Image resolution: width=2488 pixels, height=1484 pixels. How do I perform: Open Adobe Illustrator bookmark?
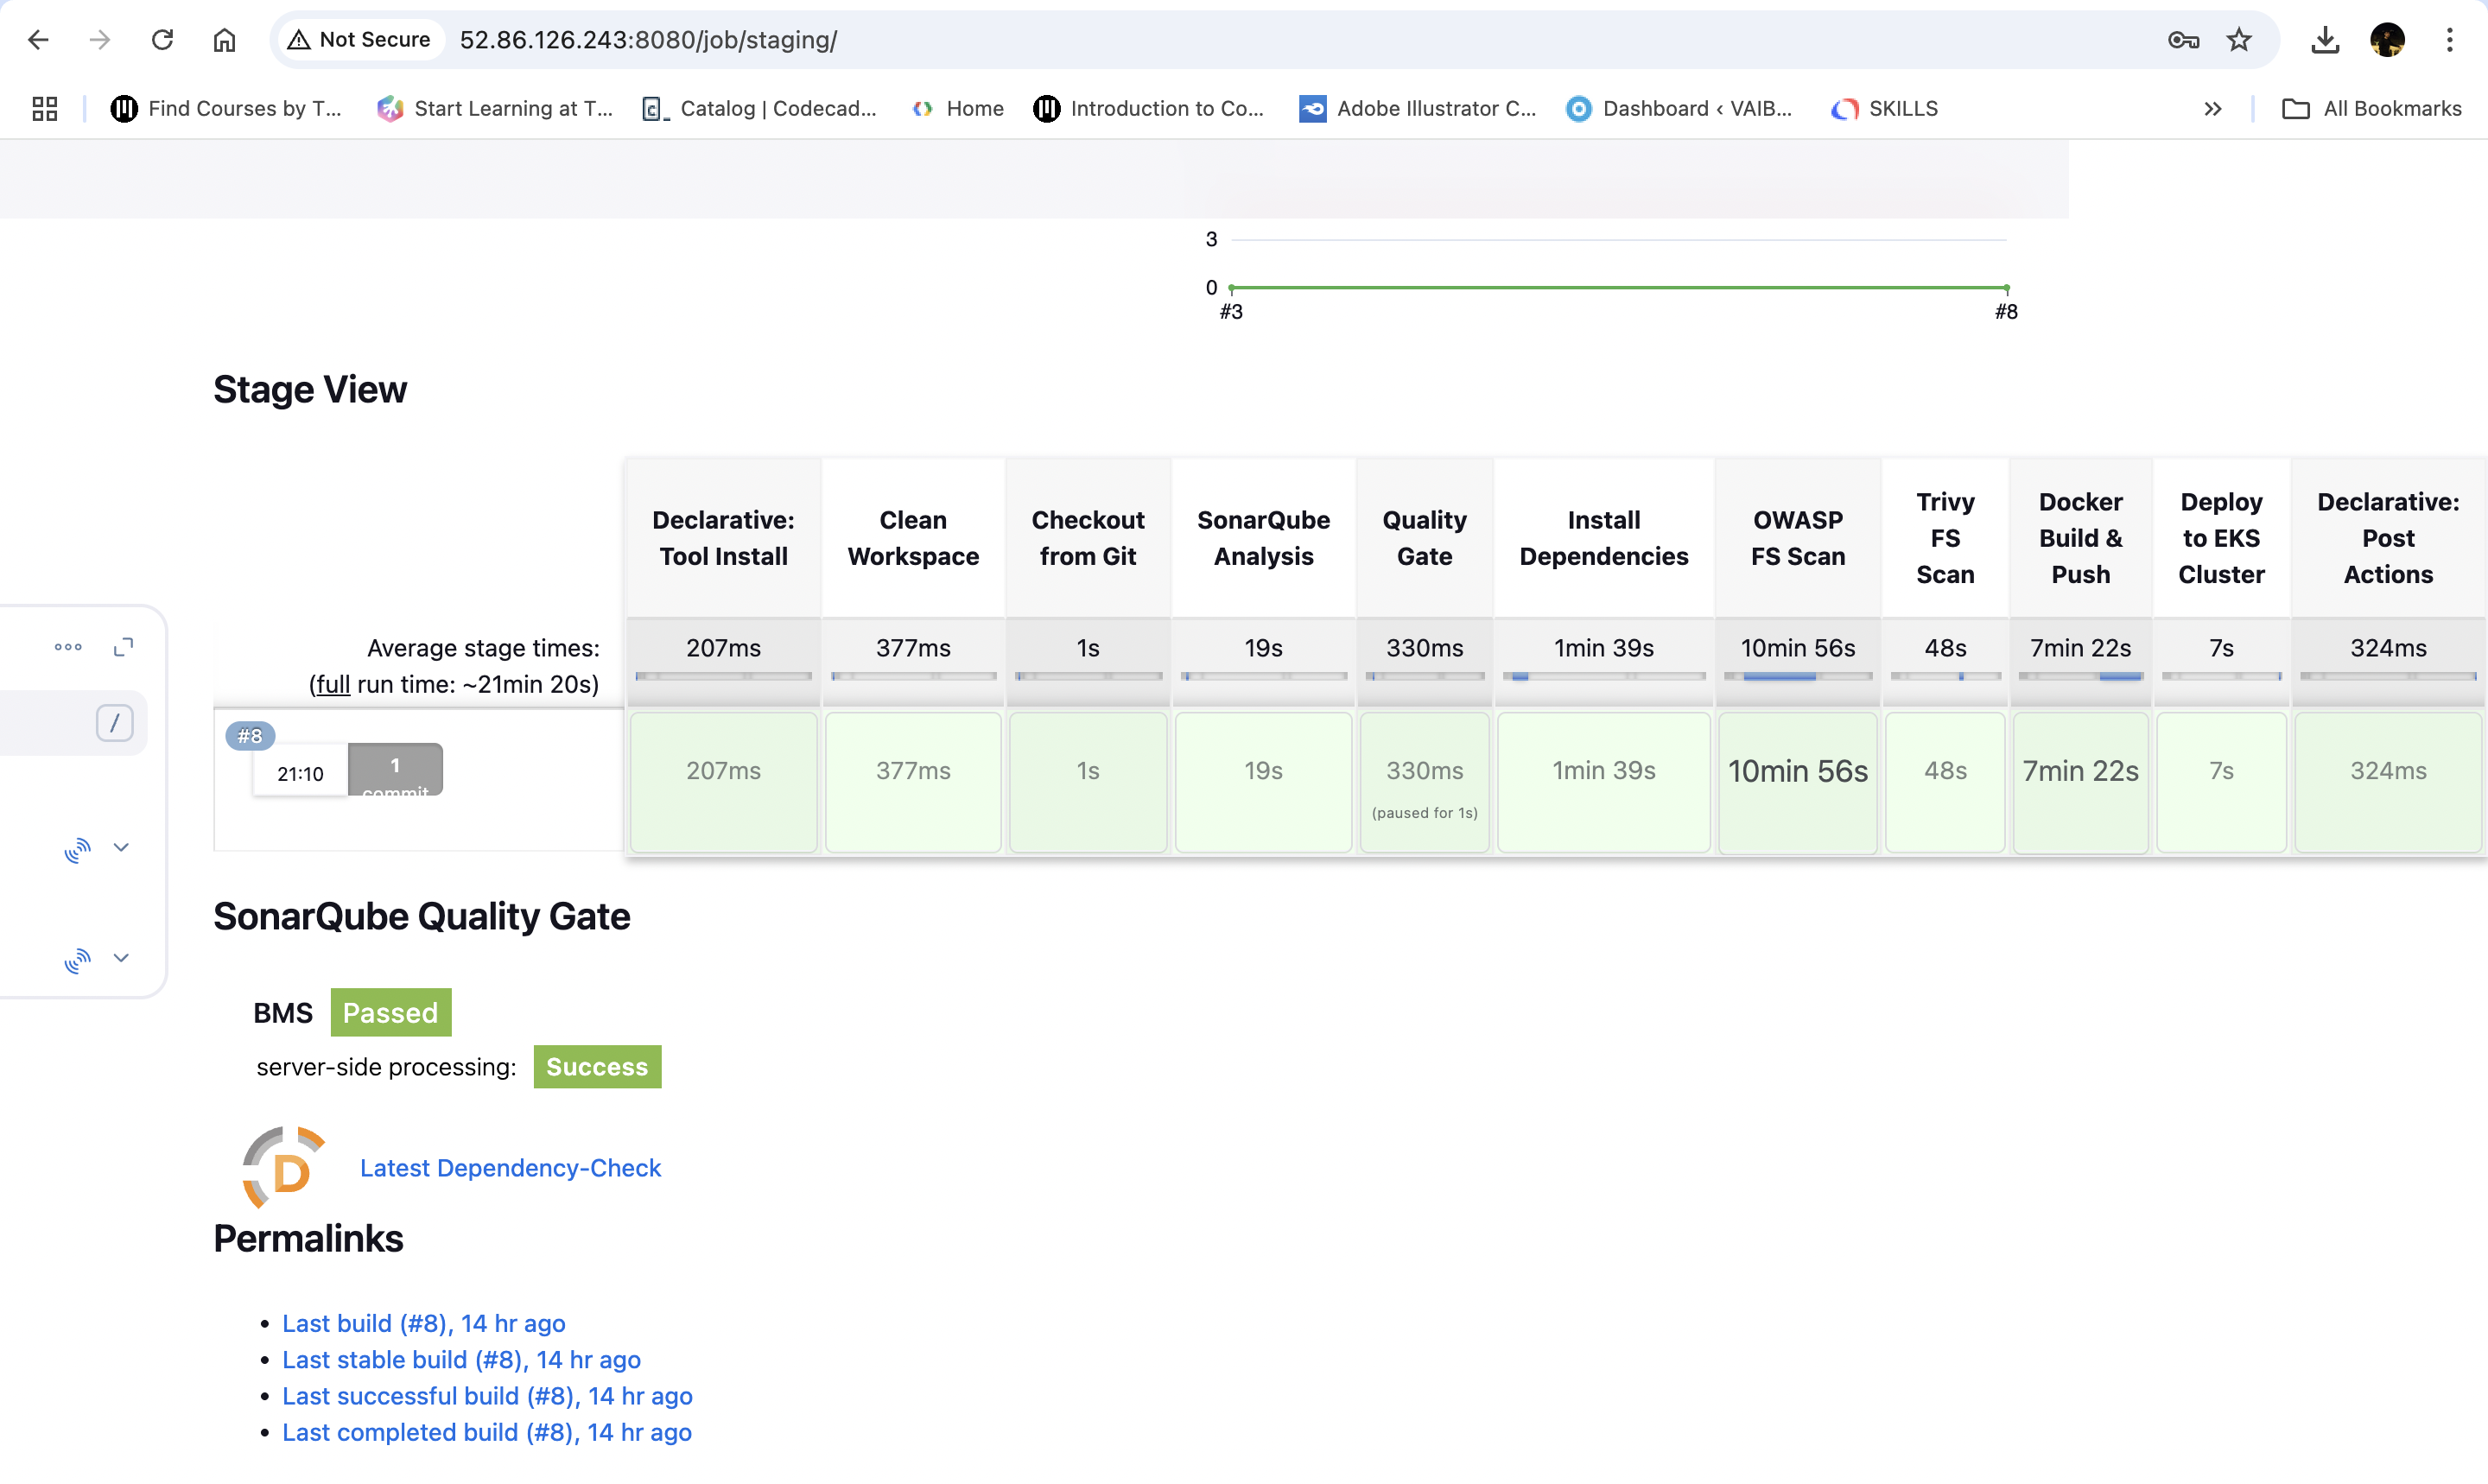[x=1417, y=108]
